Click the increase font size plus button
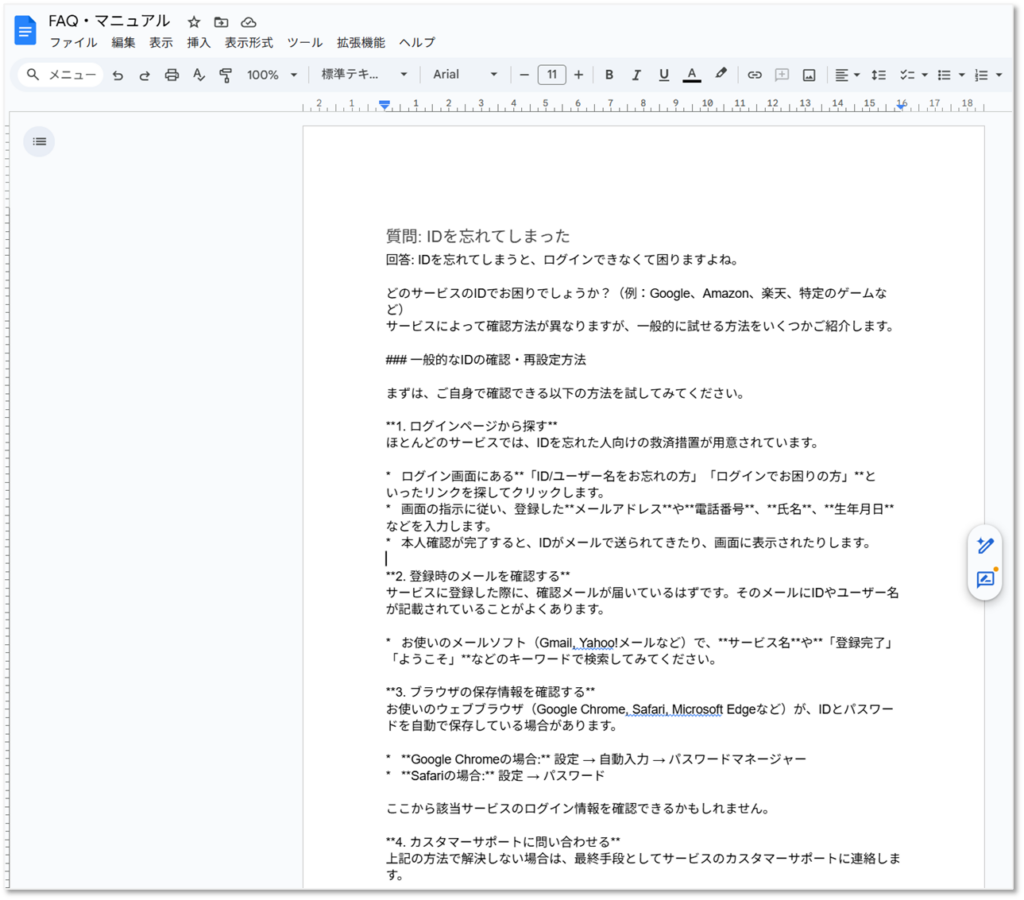The image size is (1024, 900). (x=578, y=75)
